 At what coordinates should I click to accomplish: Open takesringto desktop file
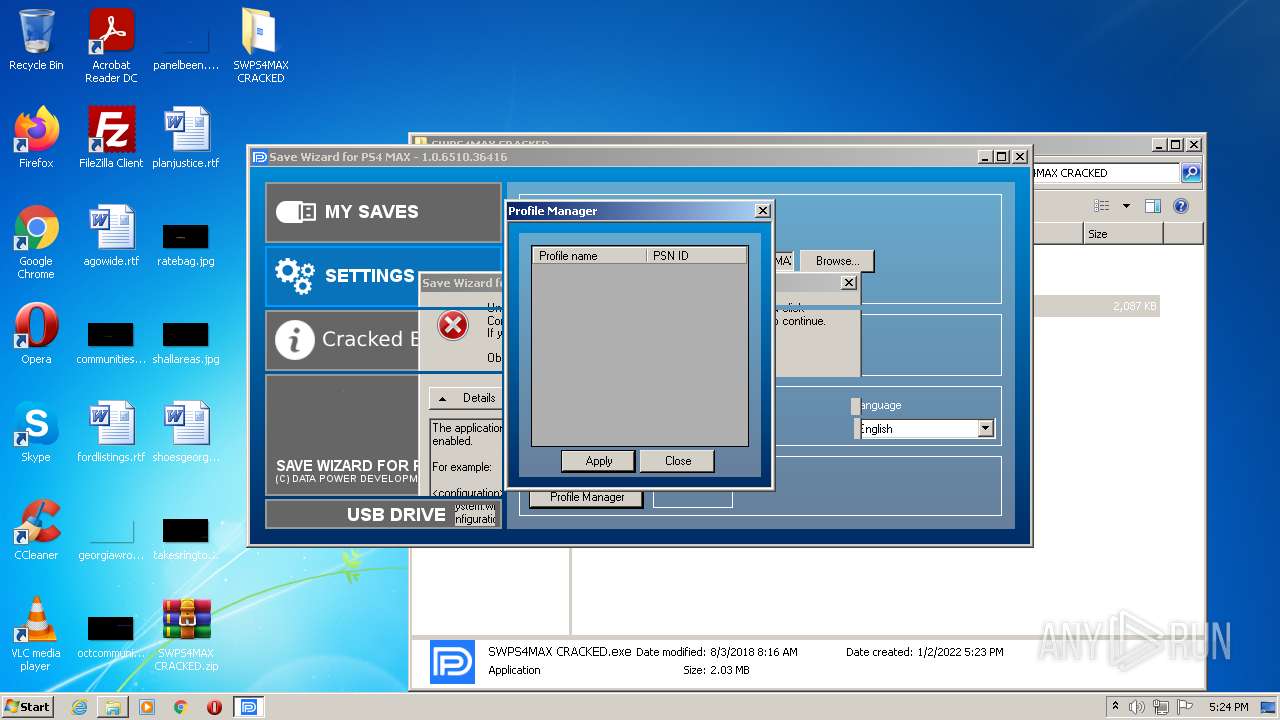point(186,539)
